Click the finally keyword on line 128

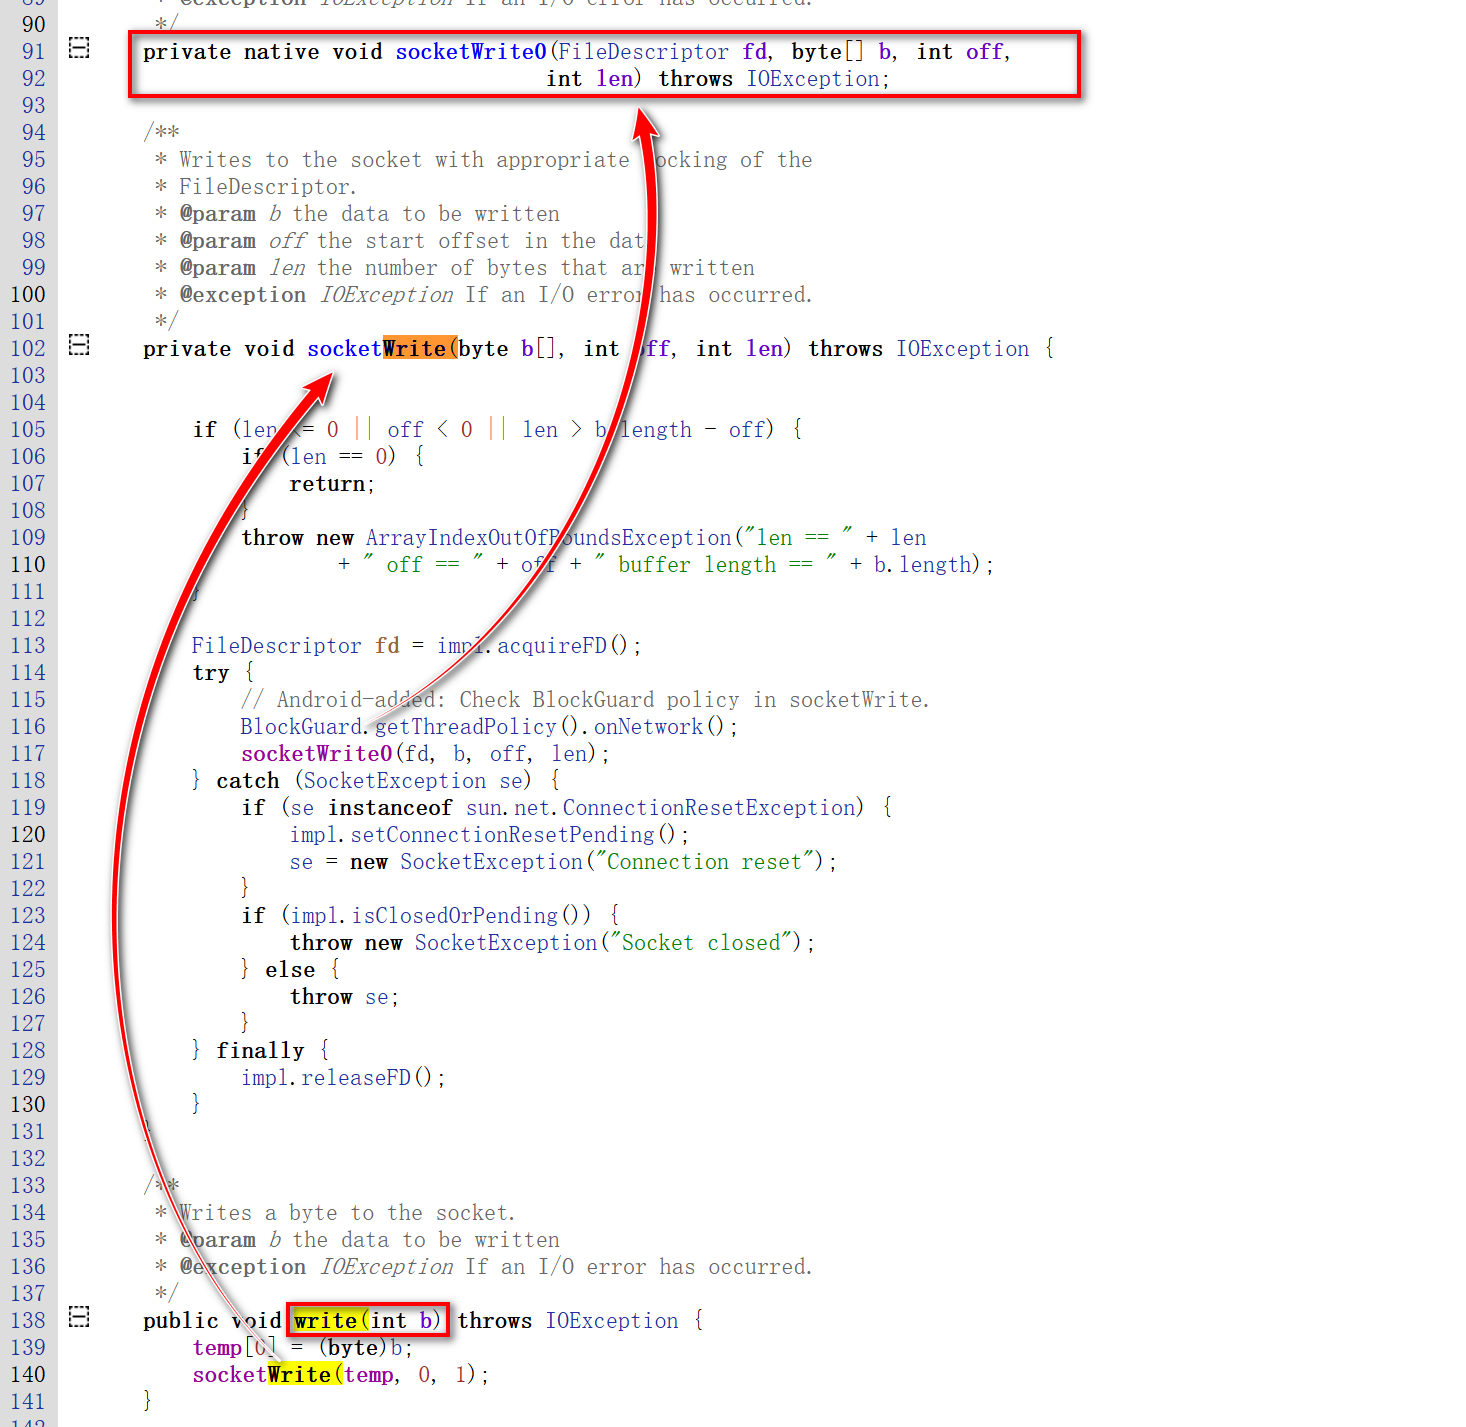pos(260,1050)
